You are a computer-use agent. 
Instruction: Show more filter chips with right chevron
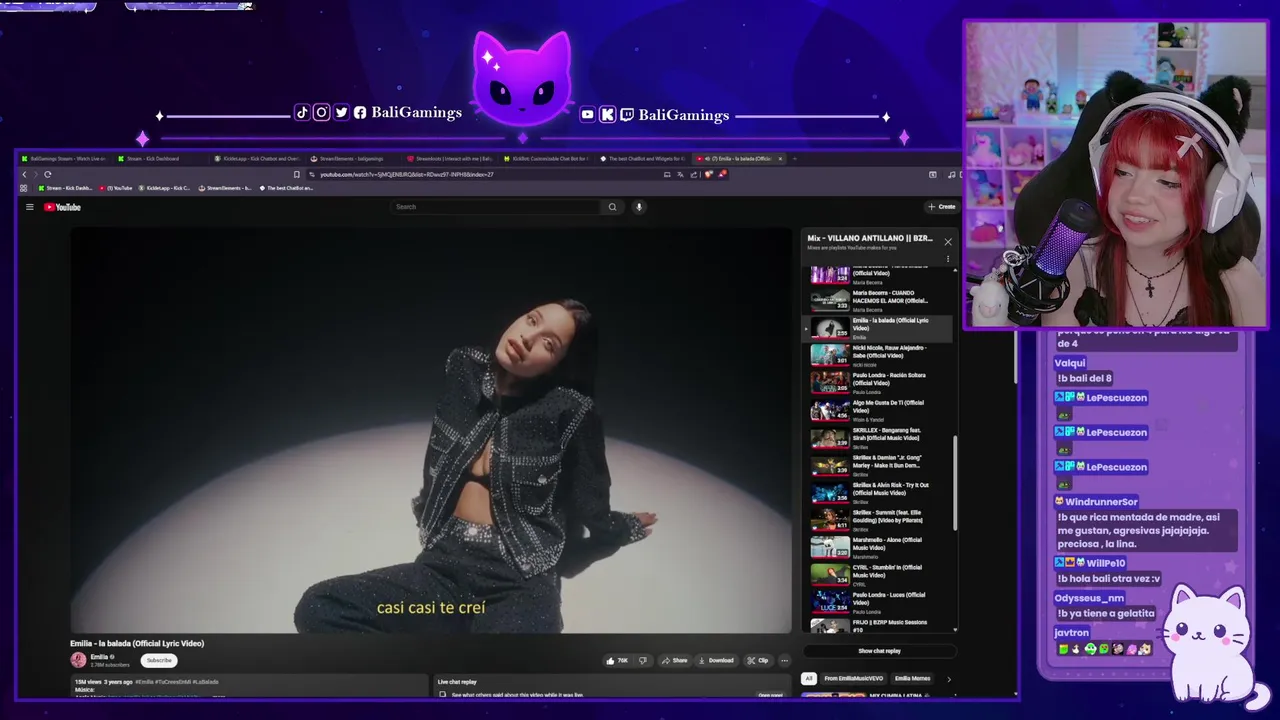click(948, 679)
